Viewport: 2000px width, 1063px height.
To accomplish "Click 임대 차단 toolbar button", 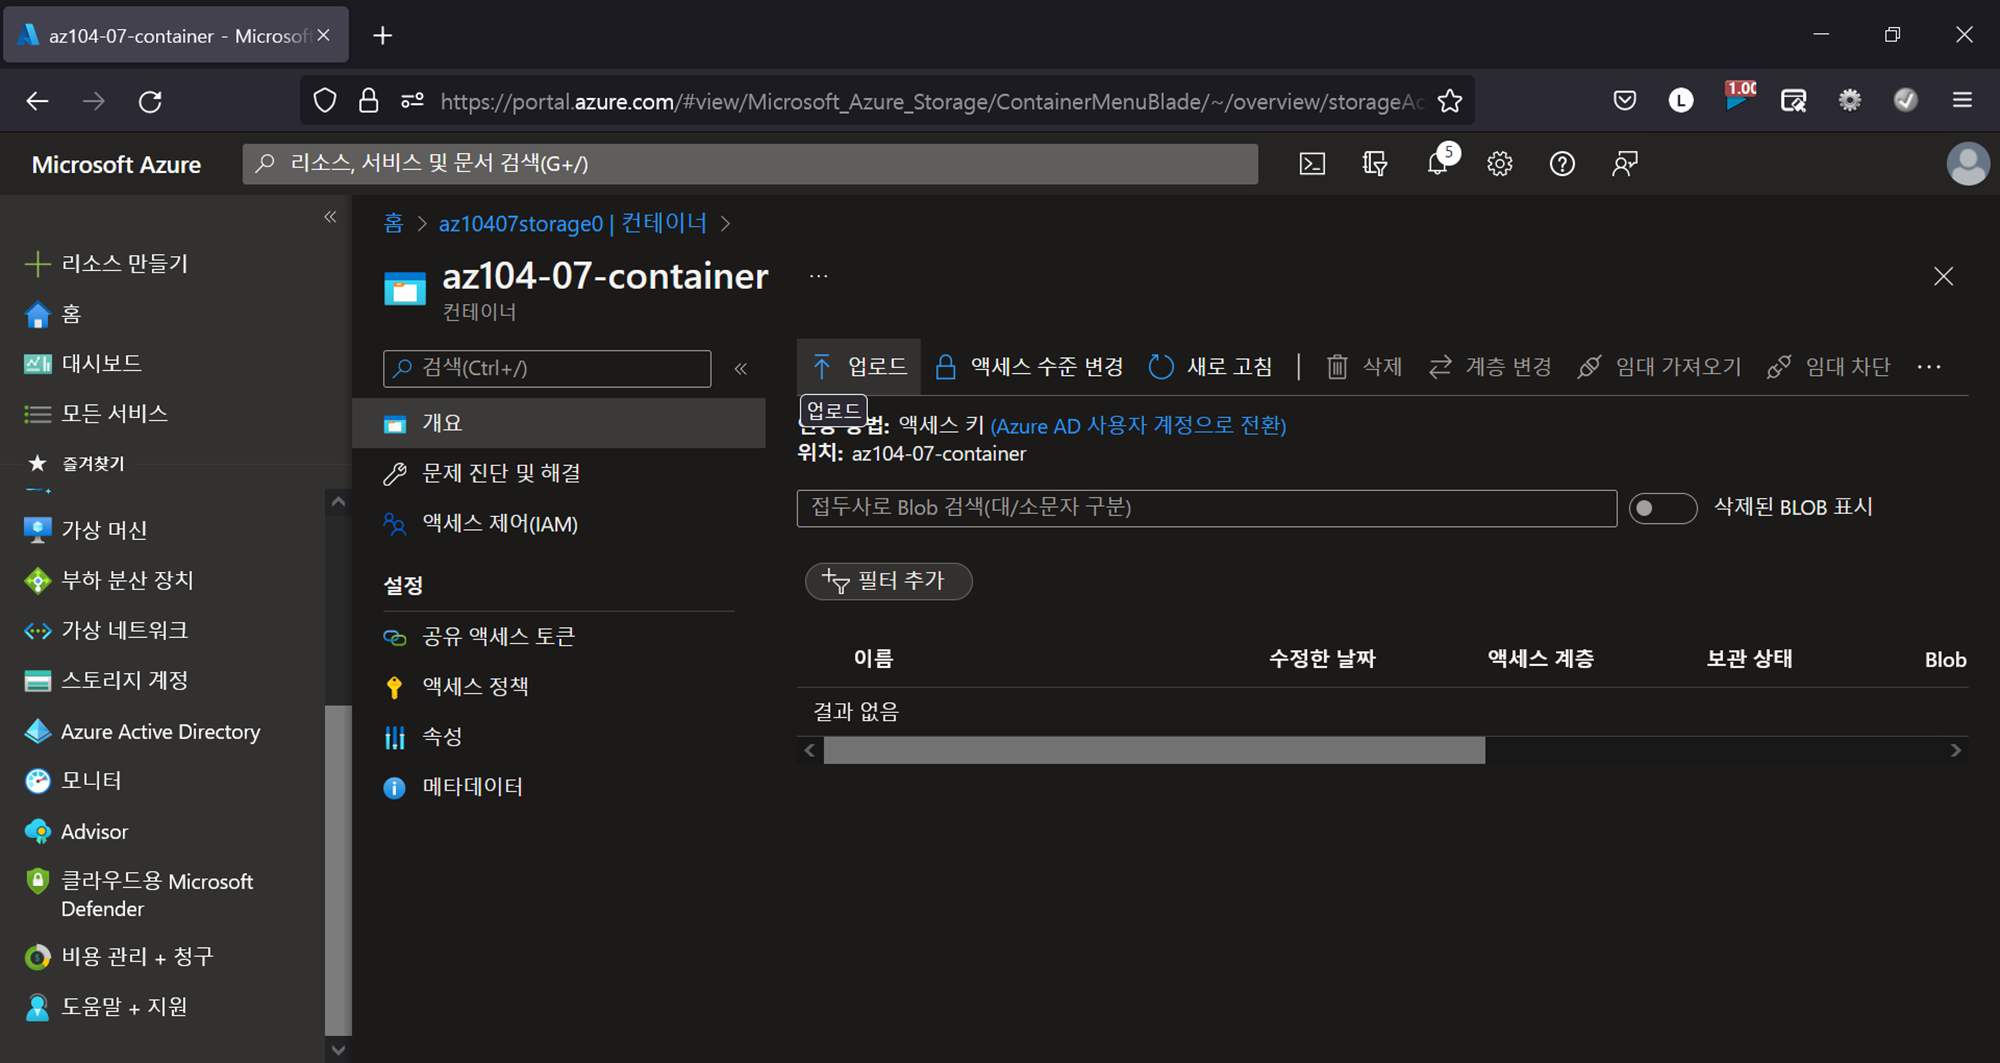I will 1829,367.
